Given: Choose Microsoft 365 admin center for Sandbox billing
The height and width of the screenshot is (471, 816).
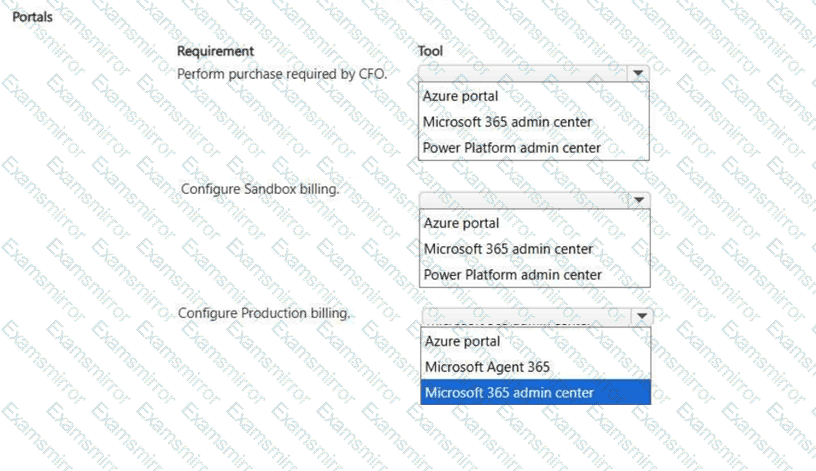Looking at the screenshot, I should [534, 249].
